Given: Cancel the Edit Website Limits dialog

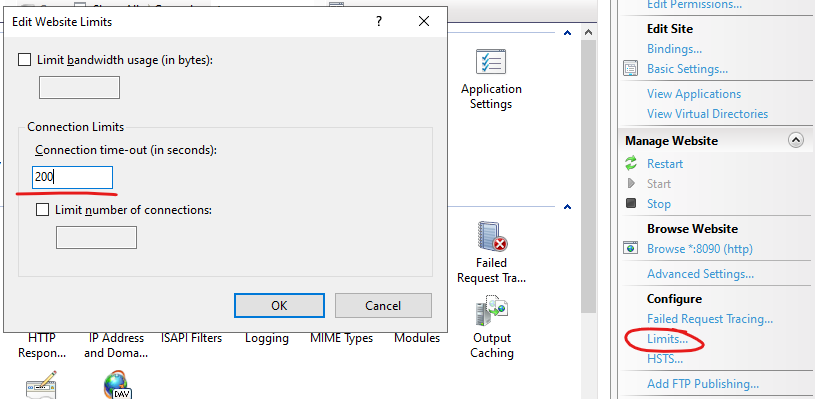Looking at the screenshot, I should (383, 305).
